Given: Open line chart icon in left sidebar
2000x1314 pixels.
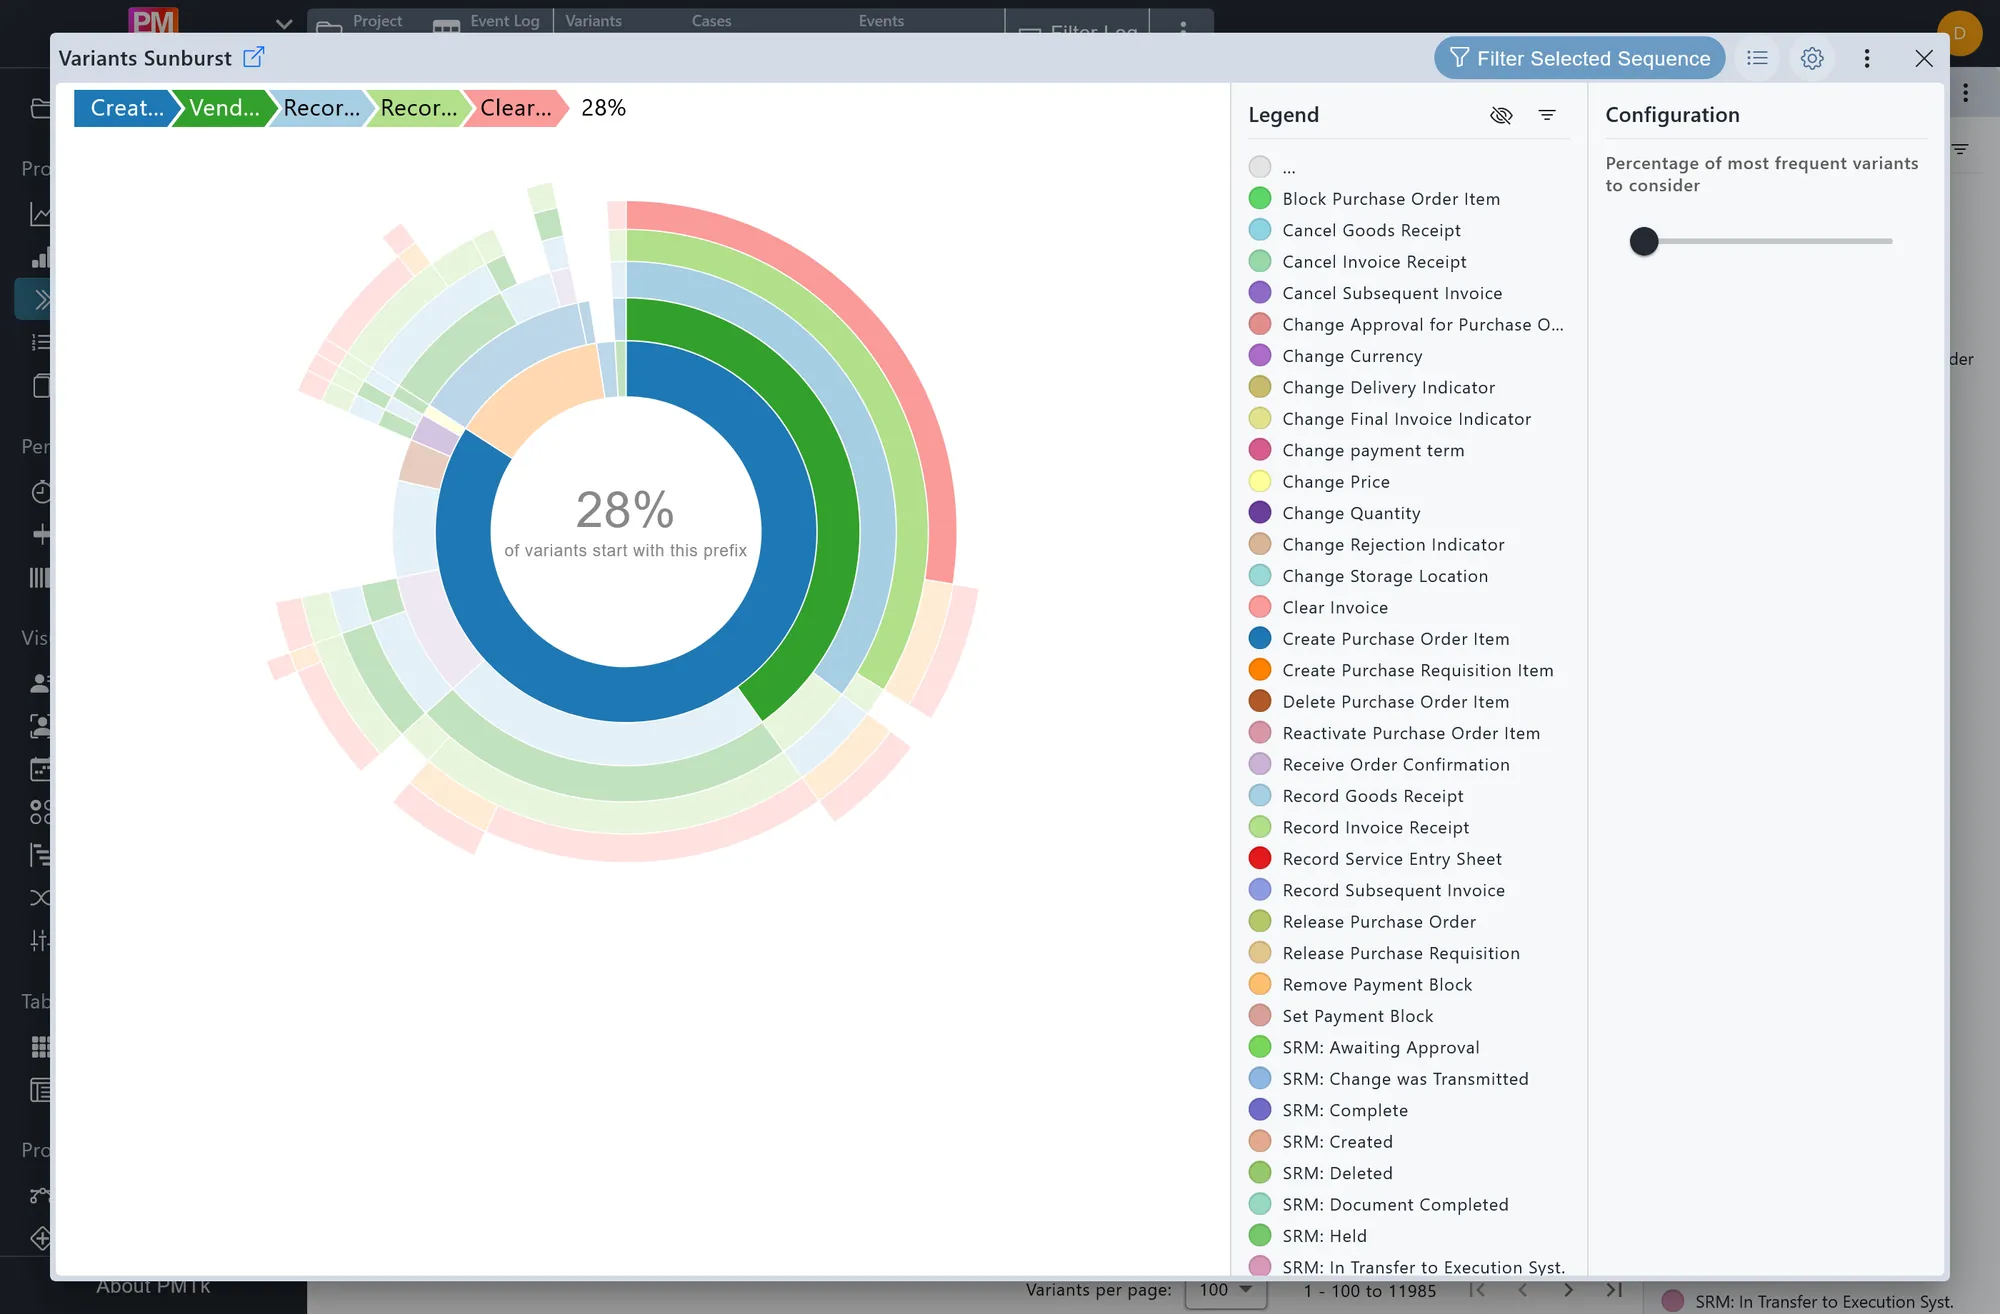Looking at the screenshot, I should pyautogui.click(x=40, y=214).
